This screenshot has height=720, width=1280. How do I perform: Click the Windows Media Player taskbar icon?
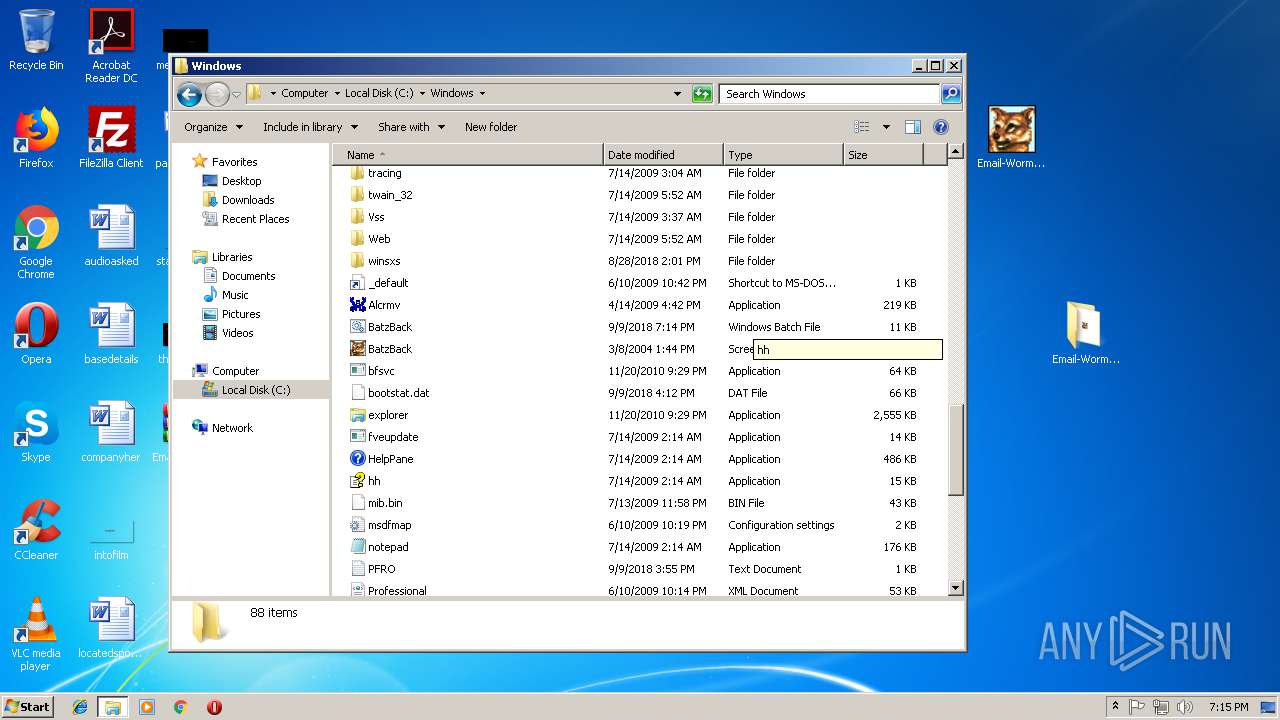coord(147,707)
